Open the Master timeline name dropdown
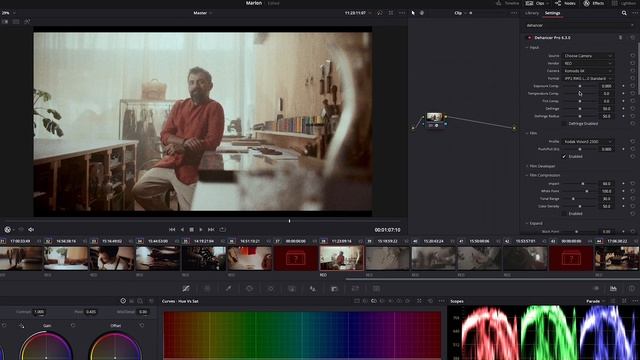The height and width of the screenshot is (360, 640). pos(202,13)
